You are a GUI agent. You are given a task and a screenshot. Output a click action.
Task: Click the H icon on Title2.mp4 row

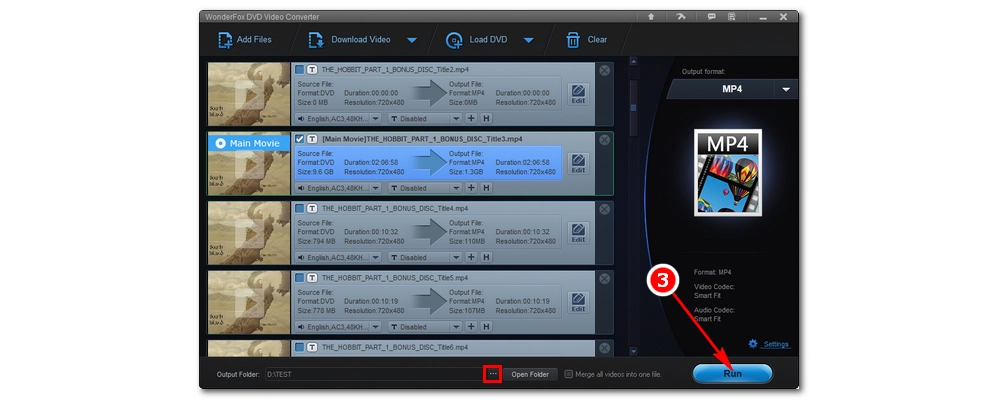pos(486,118)
